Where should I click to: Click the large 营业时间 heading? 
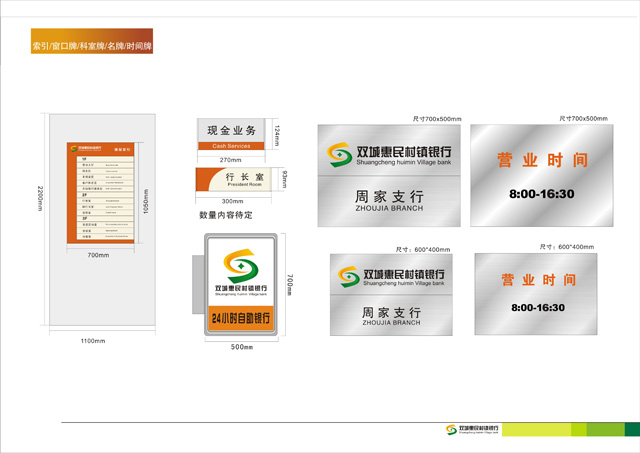[537, 160]
